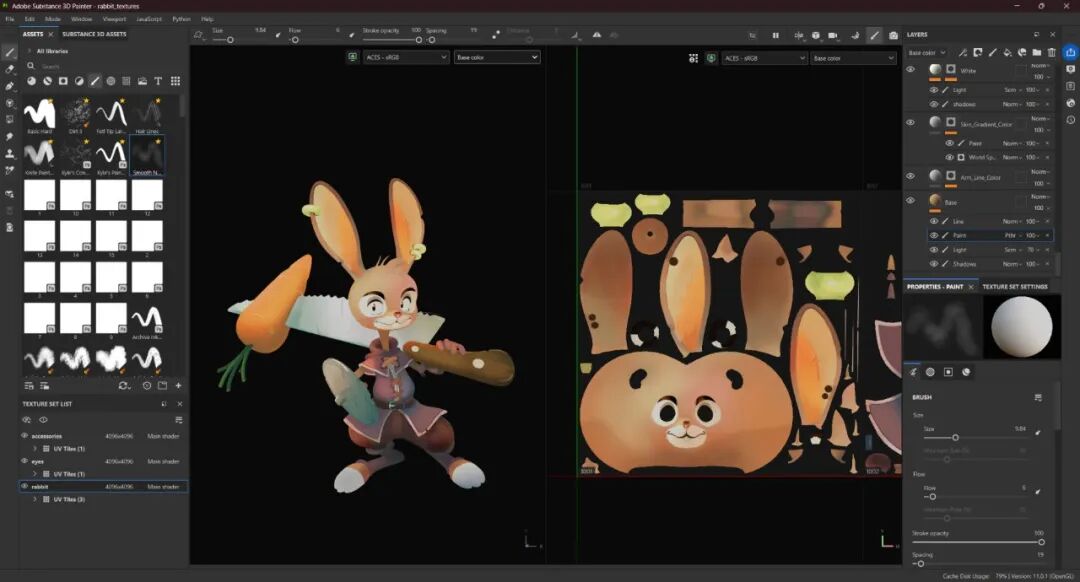Open the Python menu
1080x582 pixels.
click(x=181, y=19)
